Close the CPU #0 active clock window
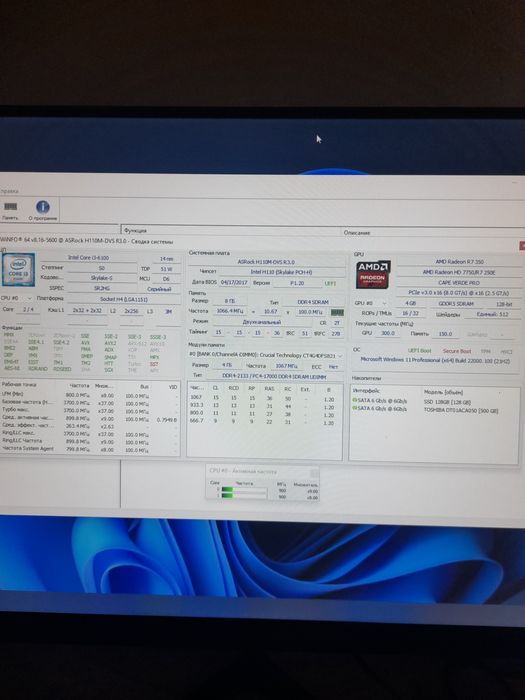Viewport: 525px width, 700px height. 314,472
